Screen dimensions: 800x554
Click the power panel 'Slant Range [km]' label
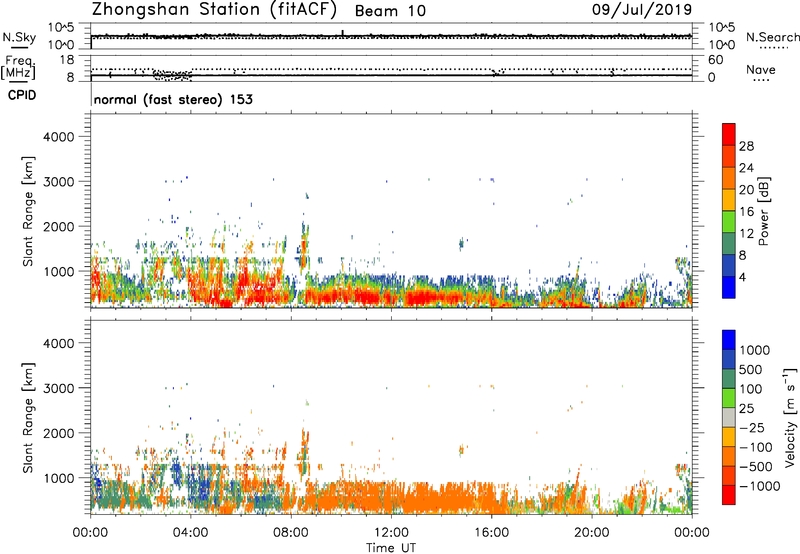[x=28, y=211]
